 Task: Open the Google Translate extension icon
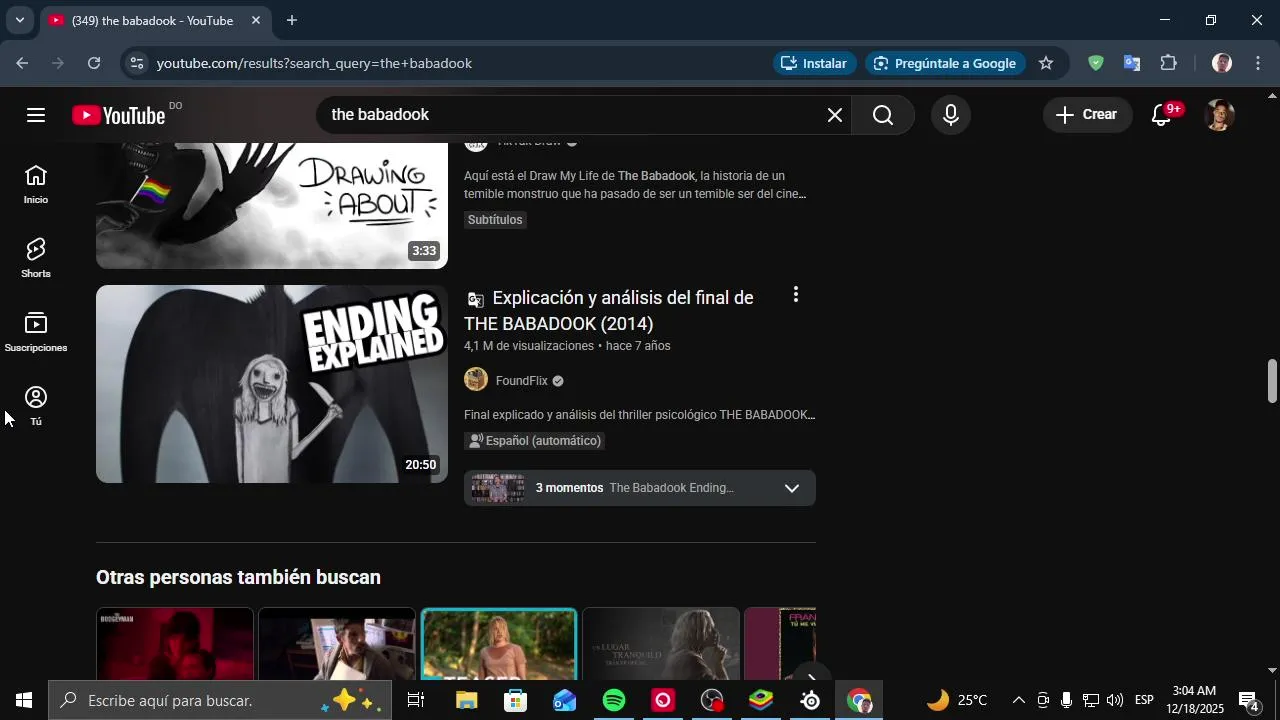[1132, 63]
